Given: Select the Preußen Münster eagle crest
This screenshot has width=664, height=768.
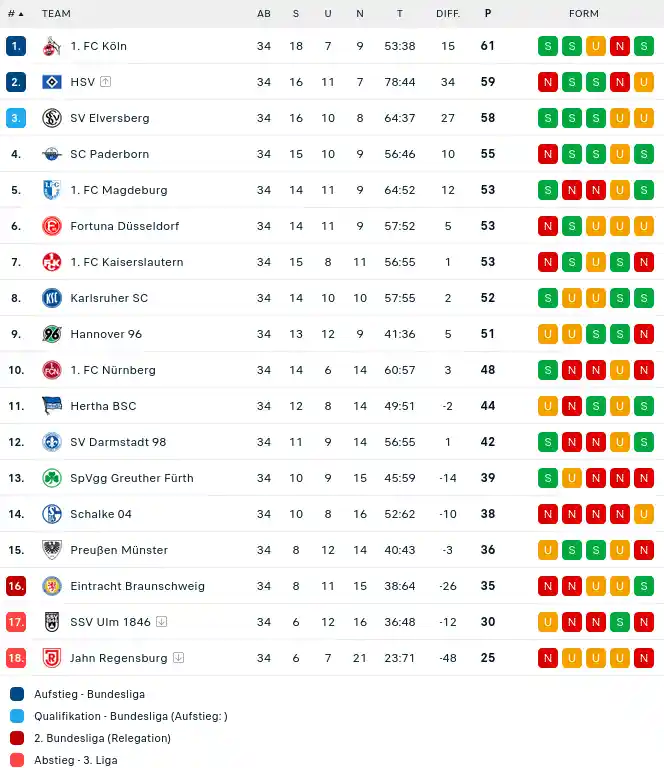Looking at the screenshot, I should [52, 550].
